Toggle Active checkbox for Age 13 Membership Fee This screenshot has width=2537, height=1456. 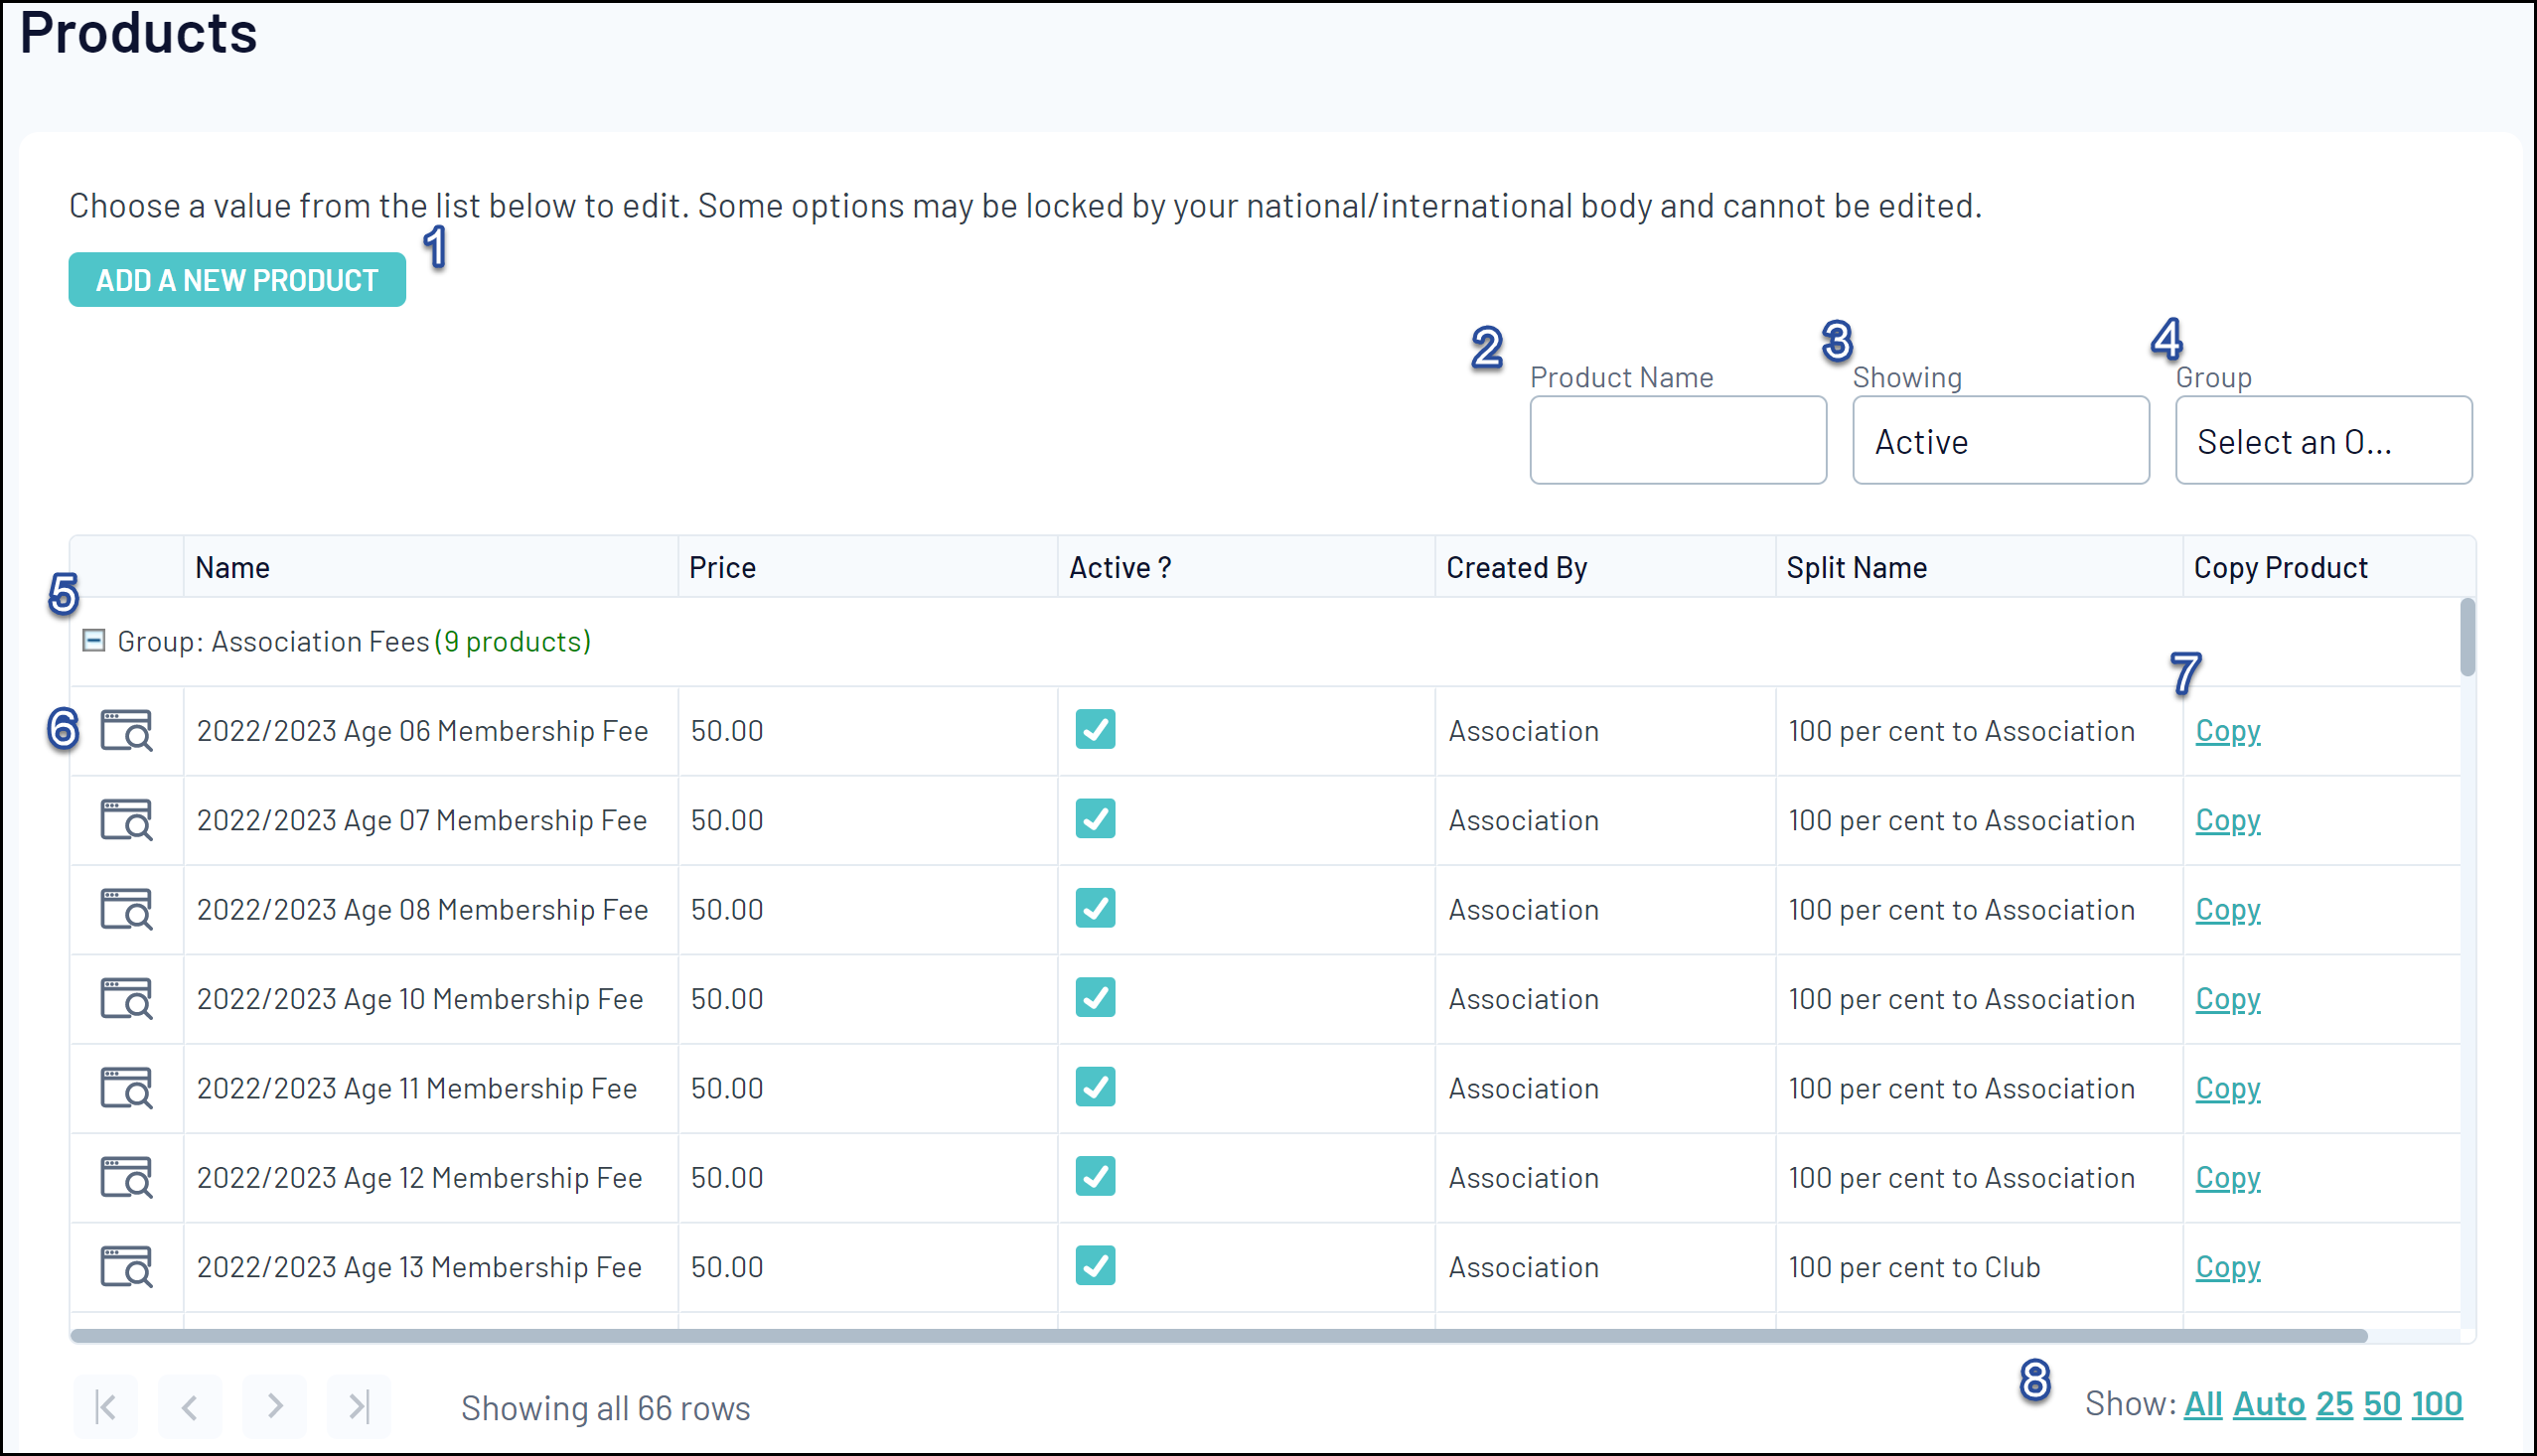1095,1266
